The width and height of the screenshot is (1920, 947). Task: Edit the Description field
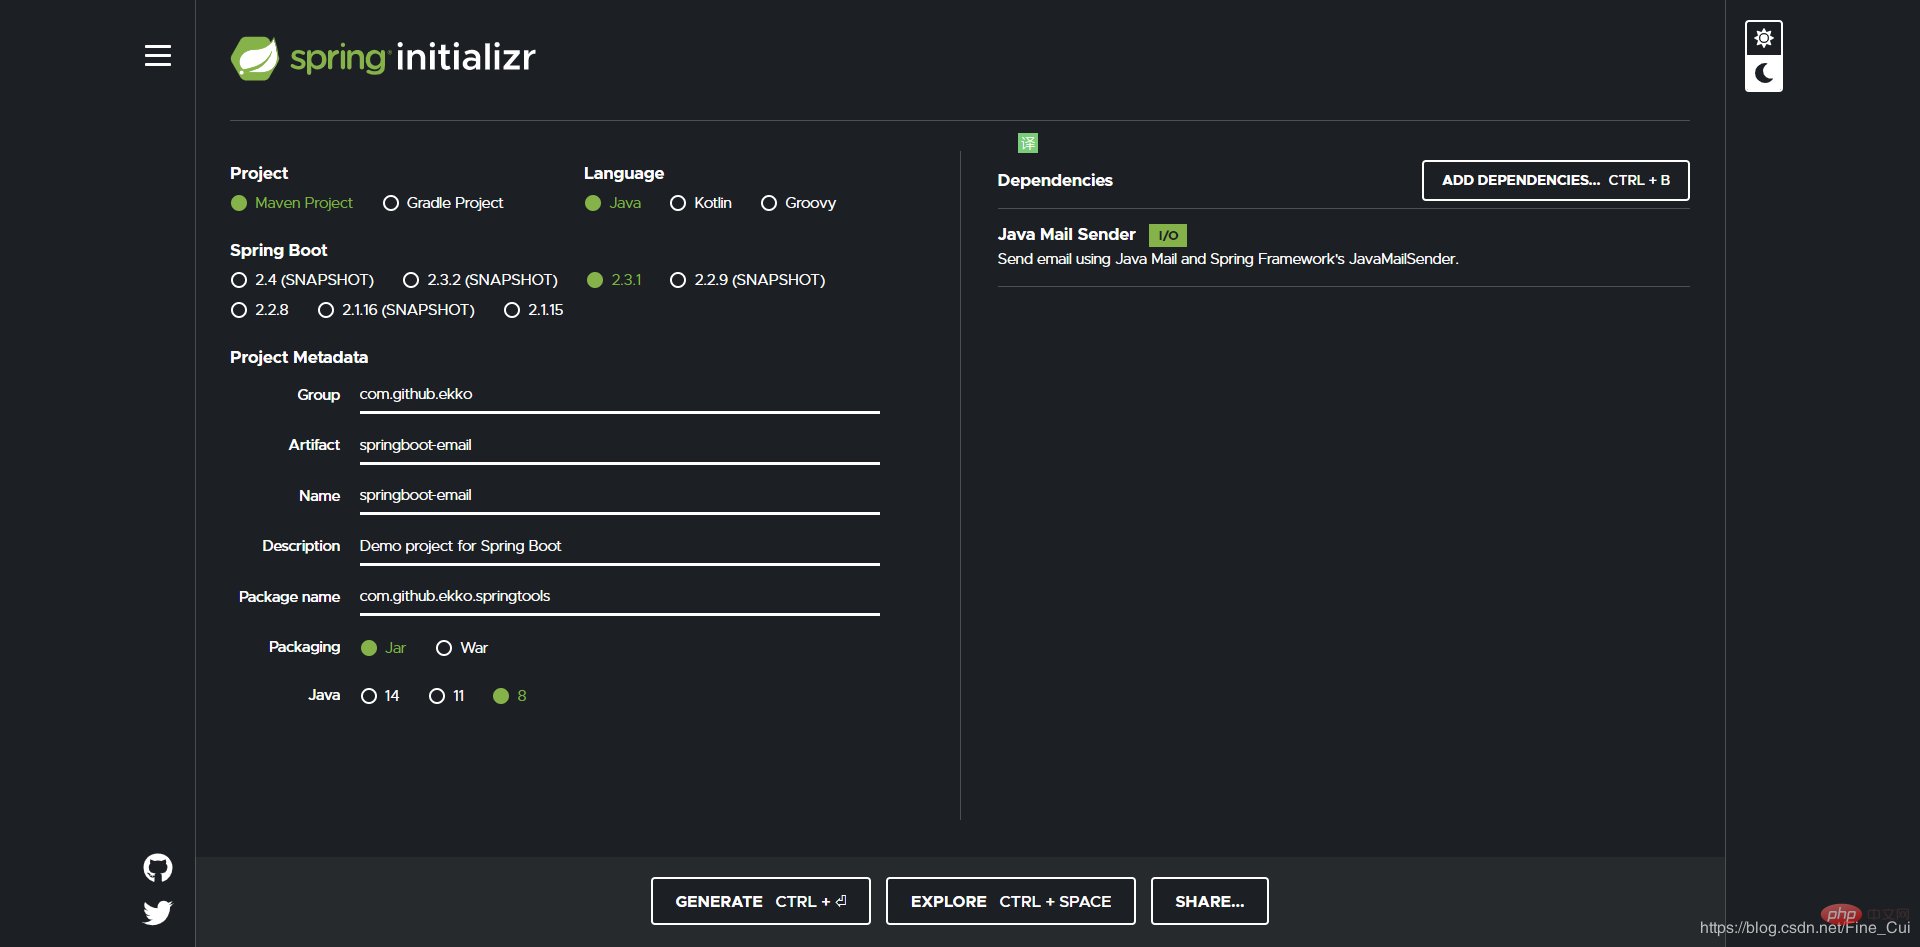point(619,546)
